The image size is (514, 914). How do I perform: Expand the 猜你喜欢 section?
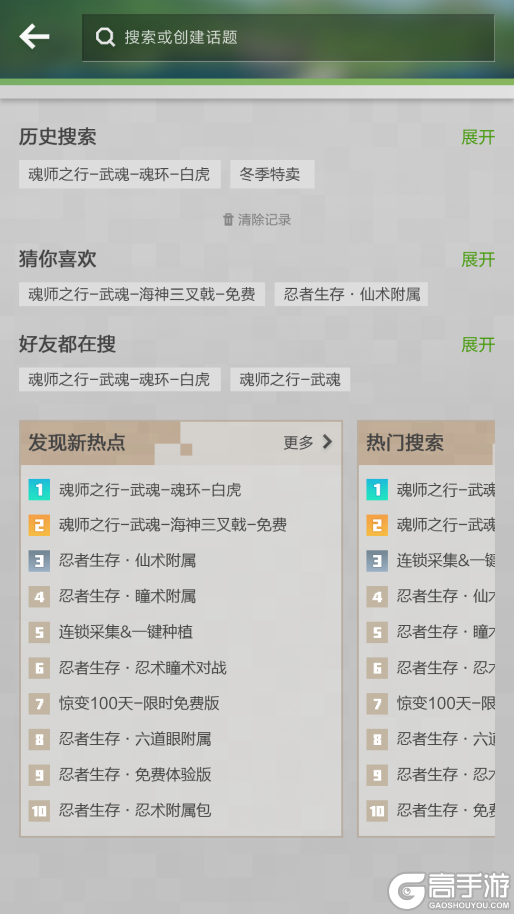478,259
